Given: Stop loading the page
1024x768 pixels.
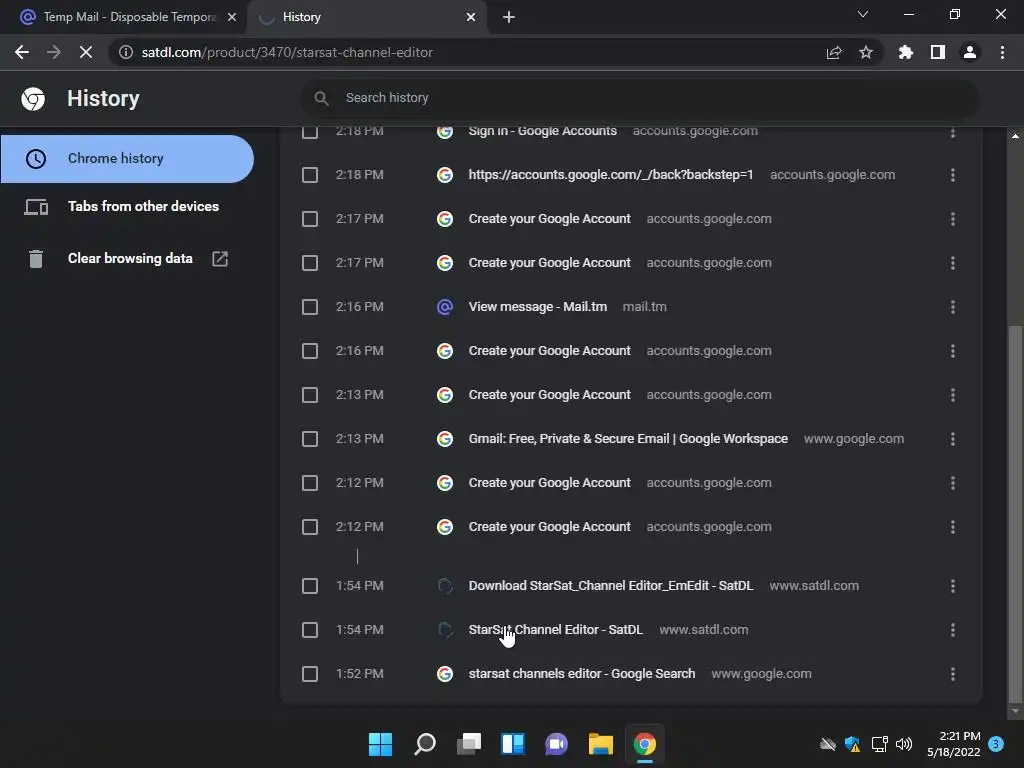Looking at the screenshot, I should (x=86, y=52).
